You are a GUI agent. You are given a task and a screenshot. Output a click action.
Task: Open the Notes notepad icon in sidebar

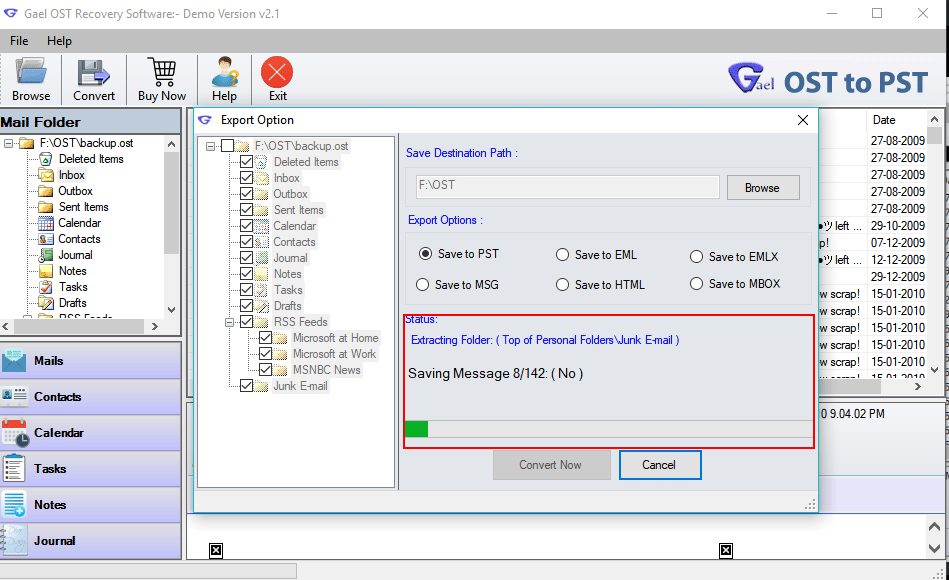(14, 504)
